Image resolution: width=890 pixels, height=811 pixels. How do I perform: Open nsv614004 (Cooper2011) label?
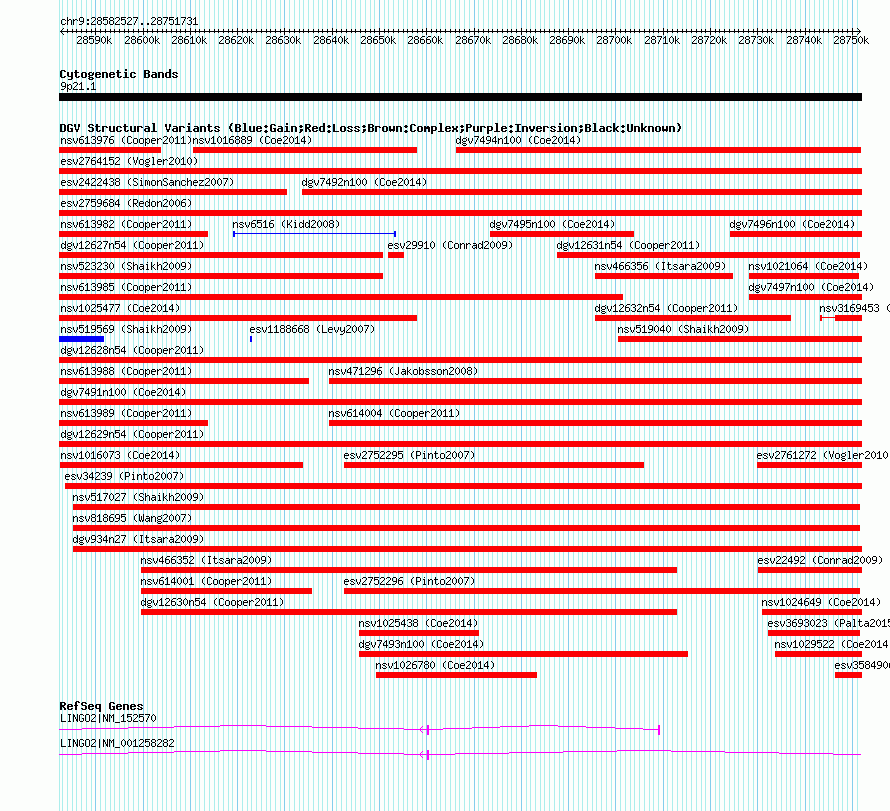tap(394, 413)
